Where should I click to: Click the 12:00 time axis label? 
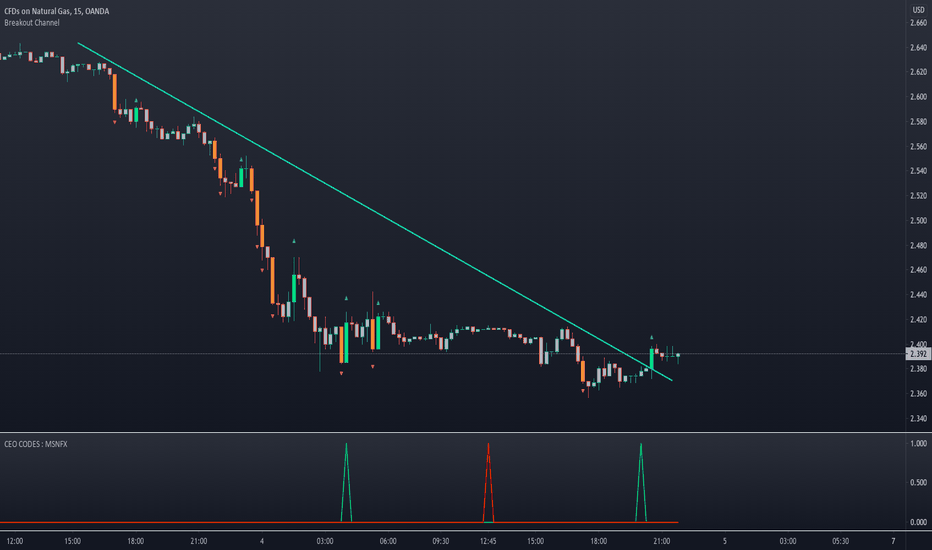coord(15,541)
